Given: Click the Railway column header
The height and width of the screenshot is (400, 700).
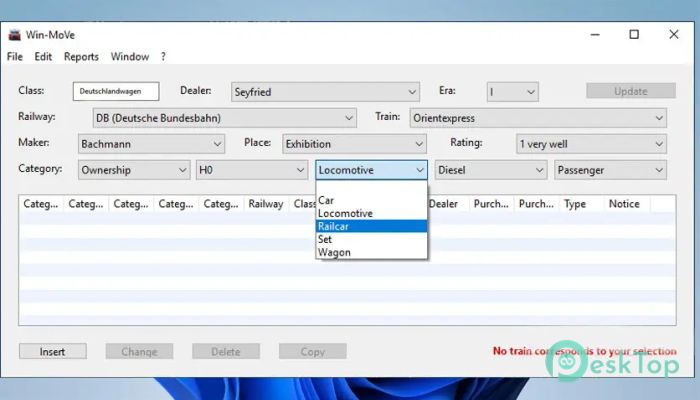Looking at the screenshot, I should (266, 204).
